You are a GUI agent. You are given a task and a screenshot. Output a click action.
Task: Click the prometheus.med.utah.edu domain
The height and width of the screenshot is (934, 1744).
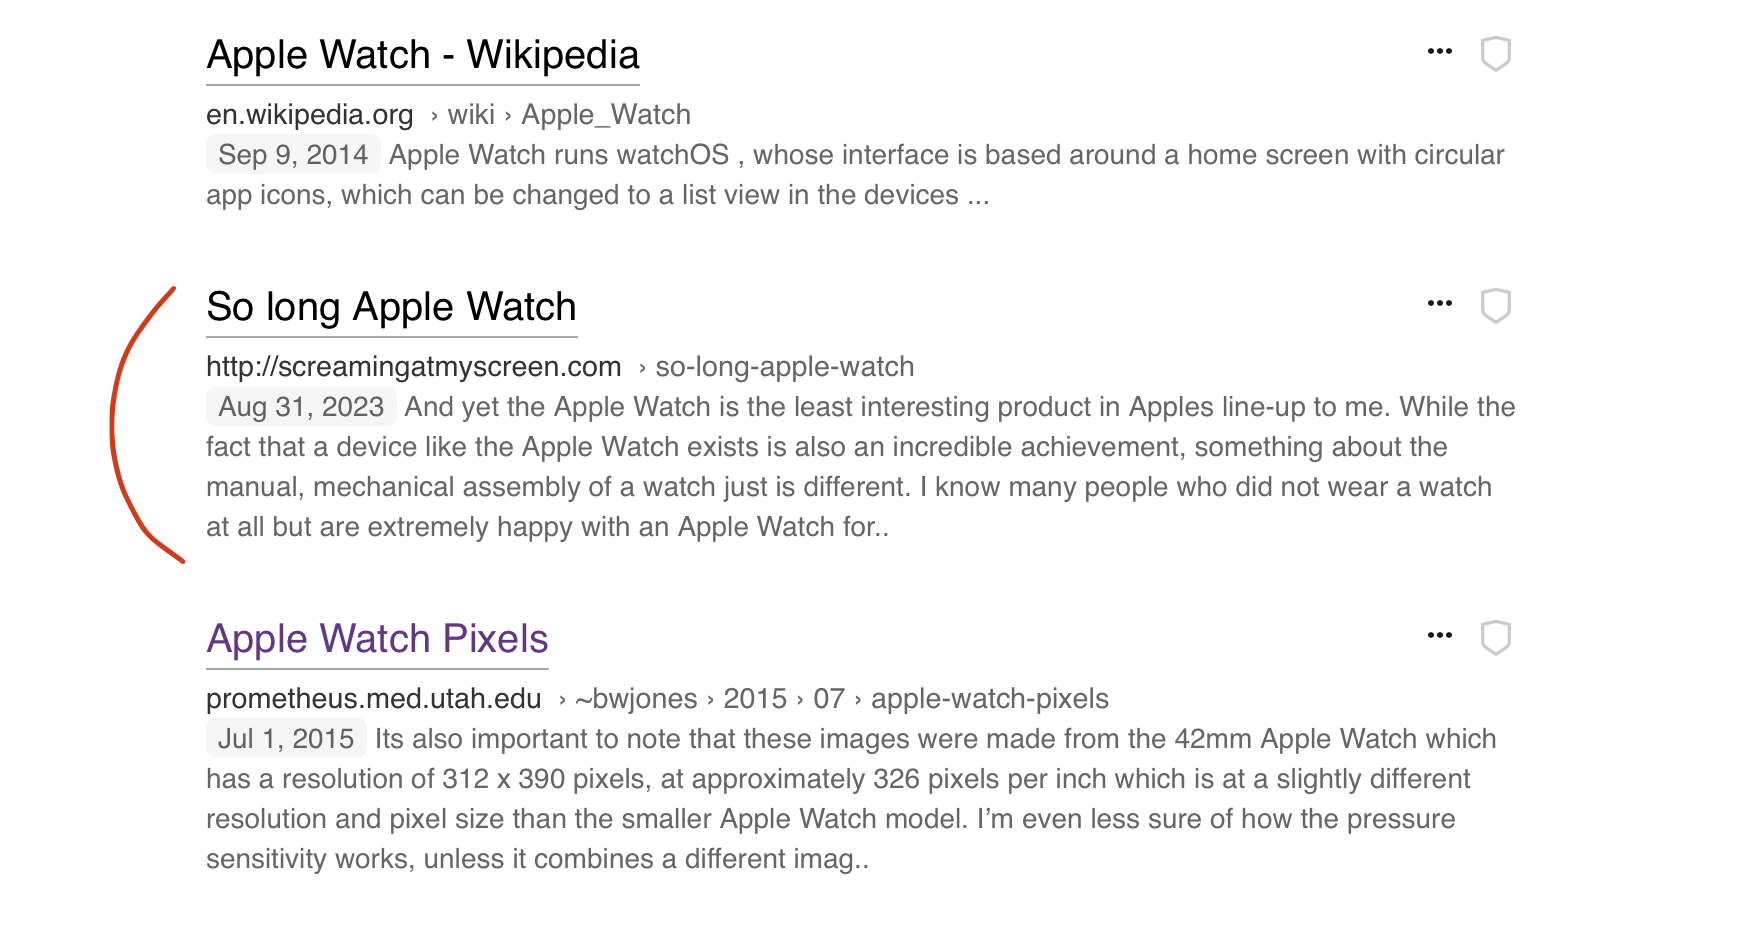click(373, 699)
